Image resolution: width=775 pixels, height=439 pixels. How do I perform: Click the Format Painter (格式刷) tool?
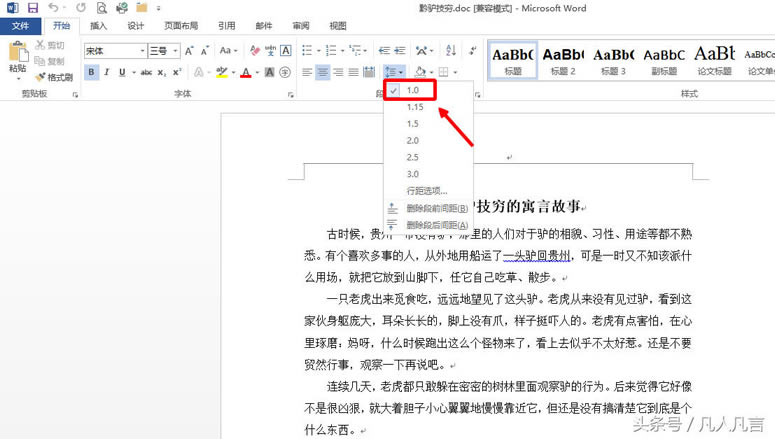pyautogui.click(x=53, y=77)
